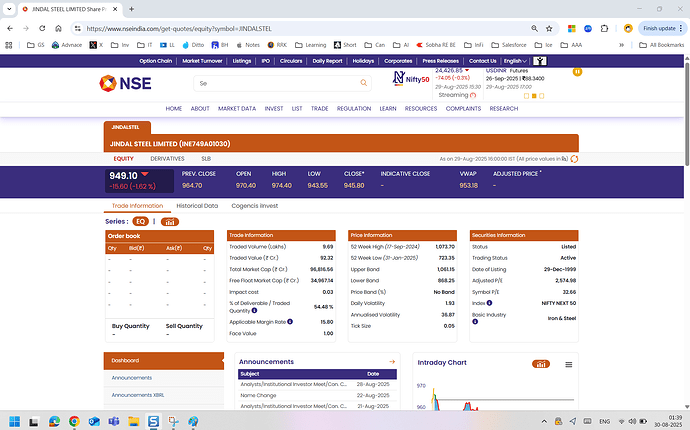690x430 pixels.
Task: Click info icon beside Index label
Action: (489, 303)
